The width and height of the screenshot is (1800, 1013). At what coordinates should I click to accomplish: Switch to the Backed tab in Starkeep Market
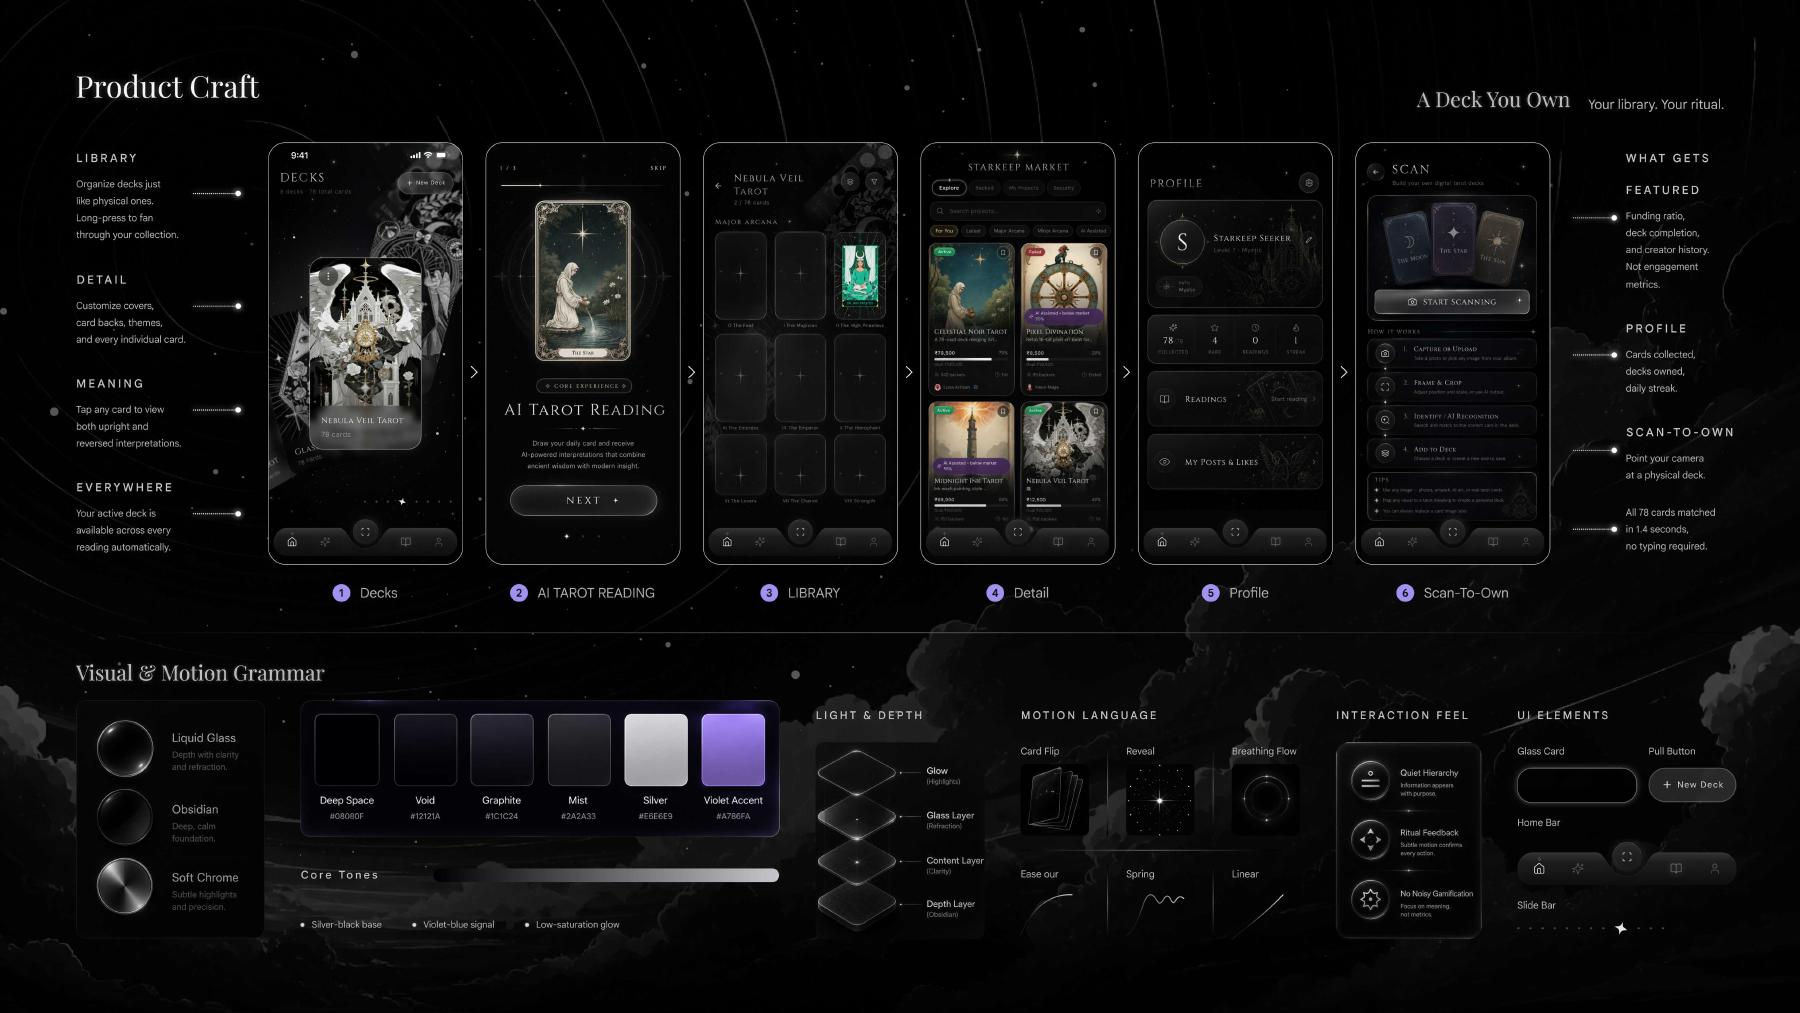pos(985,188)
